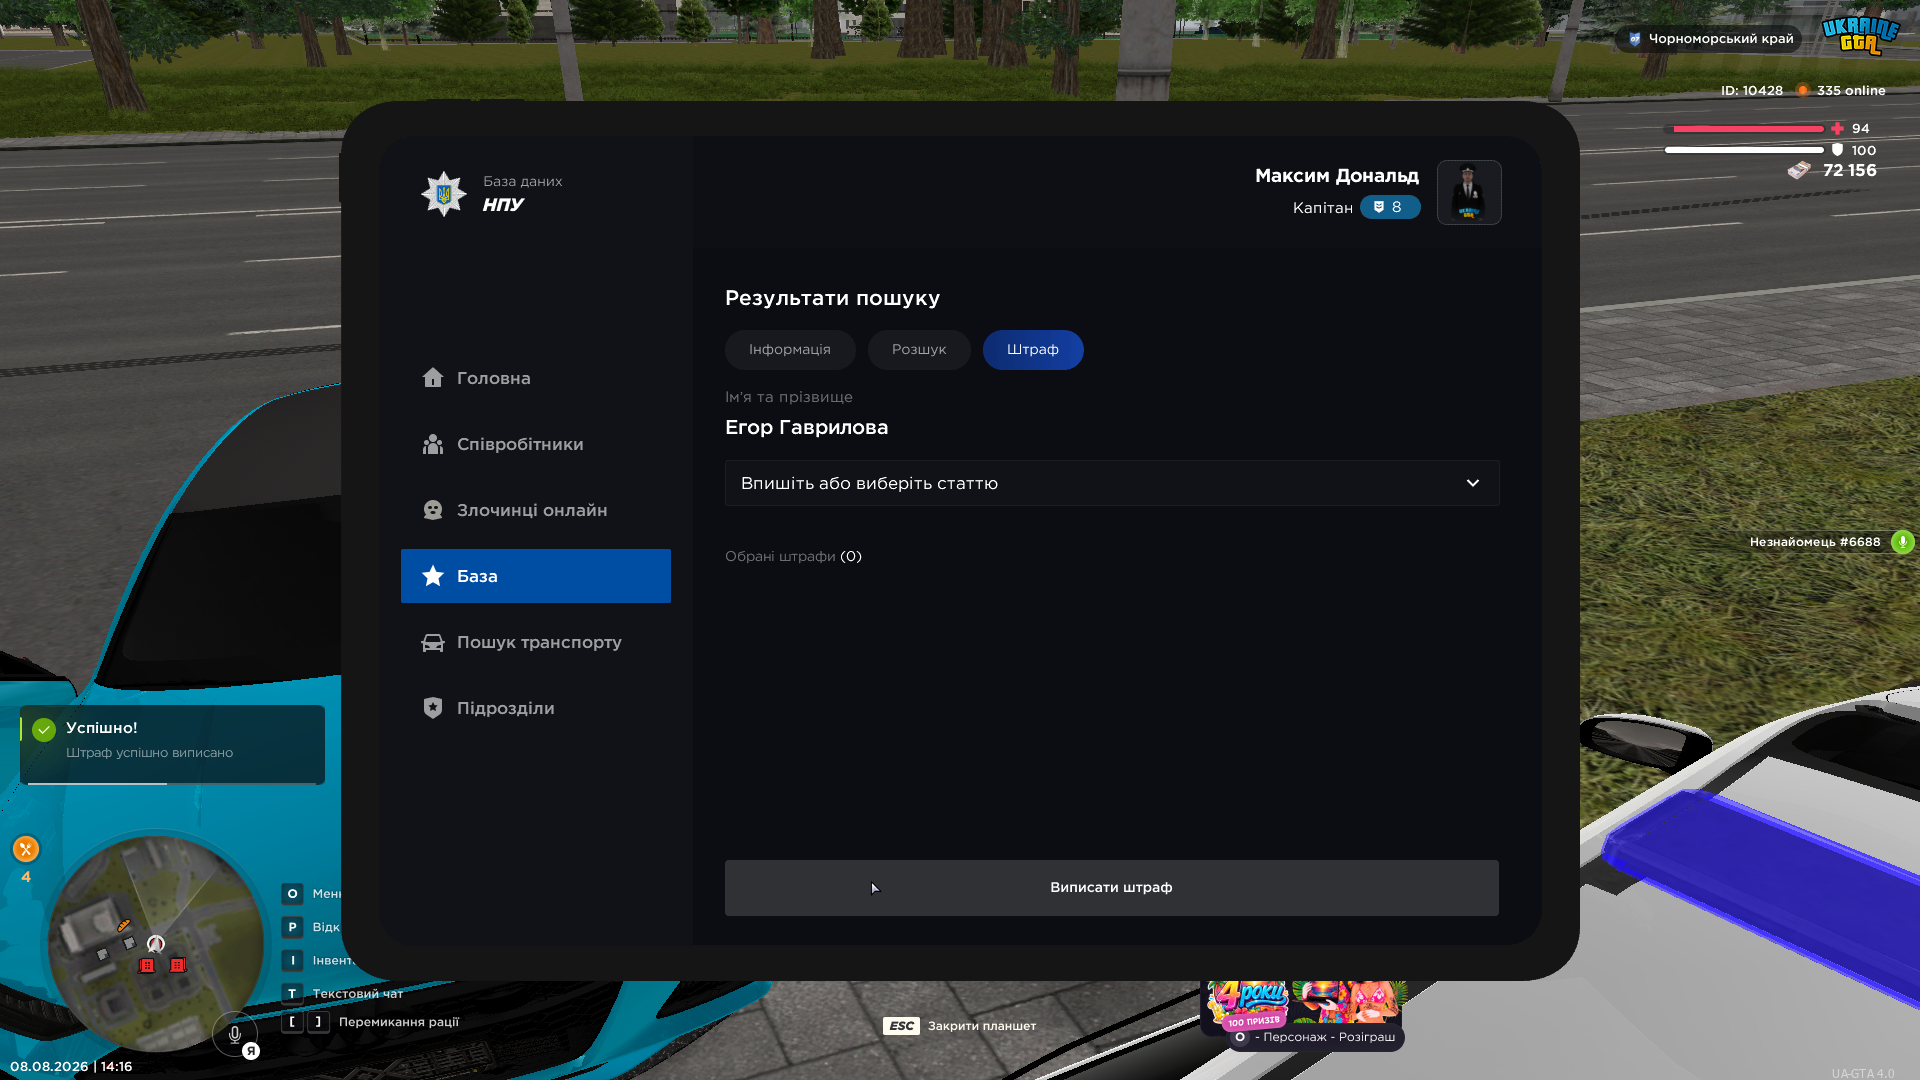Click the red health cross icon

1837,128
